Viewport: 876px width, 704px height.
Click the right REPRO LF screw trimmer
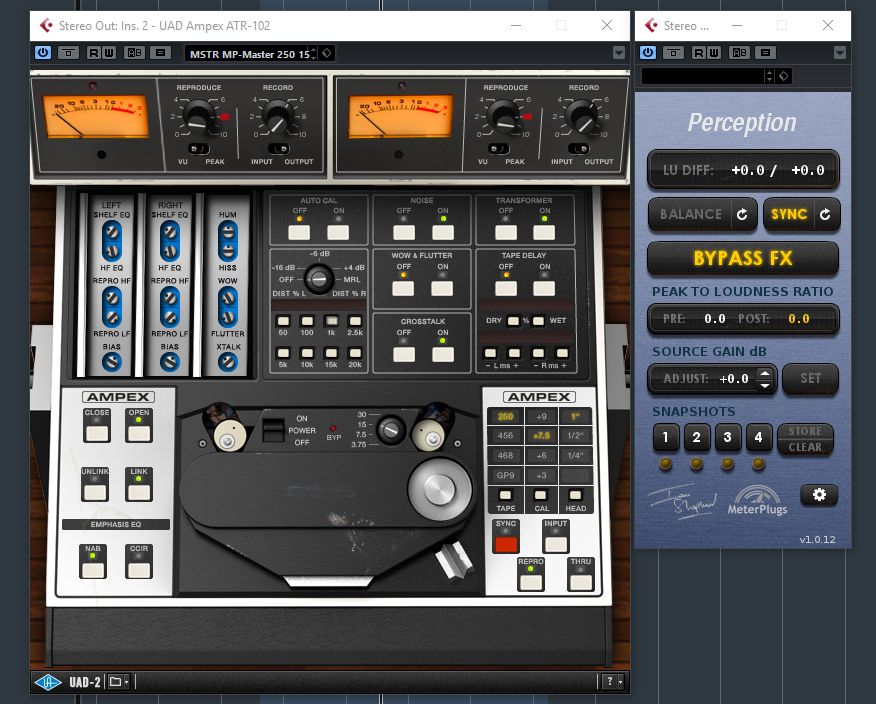pyautogui.click(x=170, y=318)
